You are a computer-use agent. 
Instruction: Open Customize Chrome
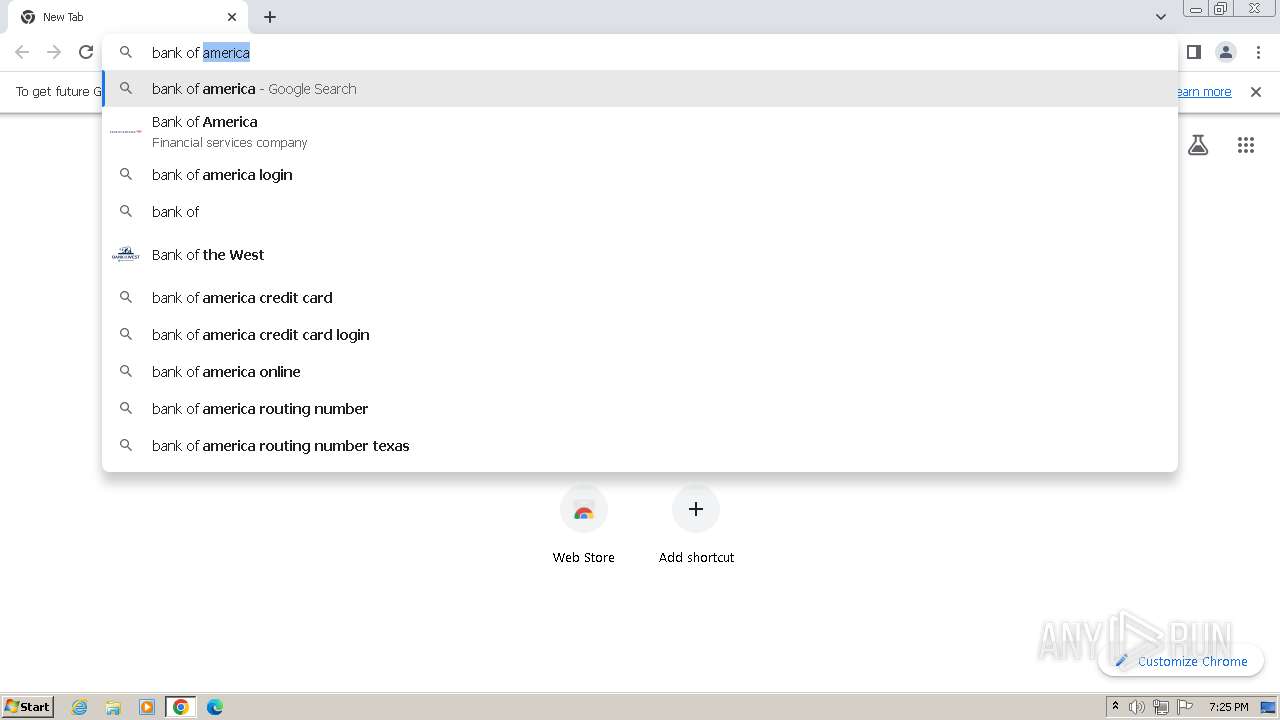[x=1181, y=661]
